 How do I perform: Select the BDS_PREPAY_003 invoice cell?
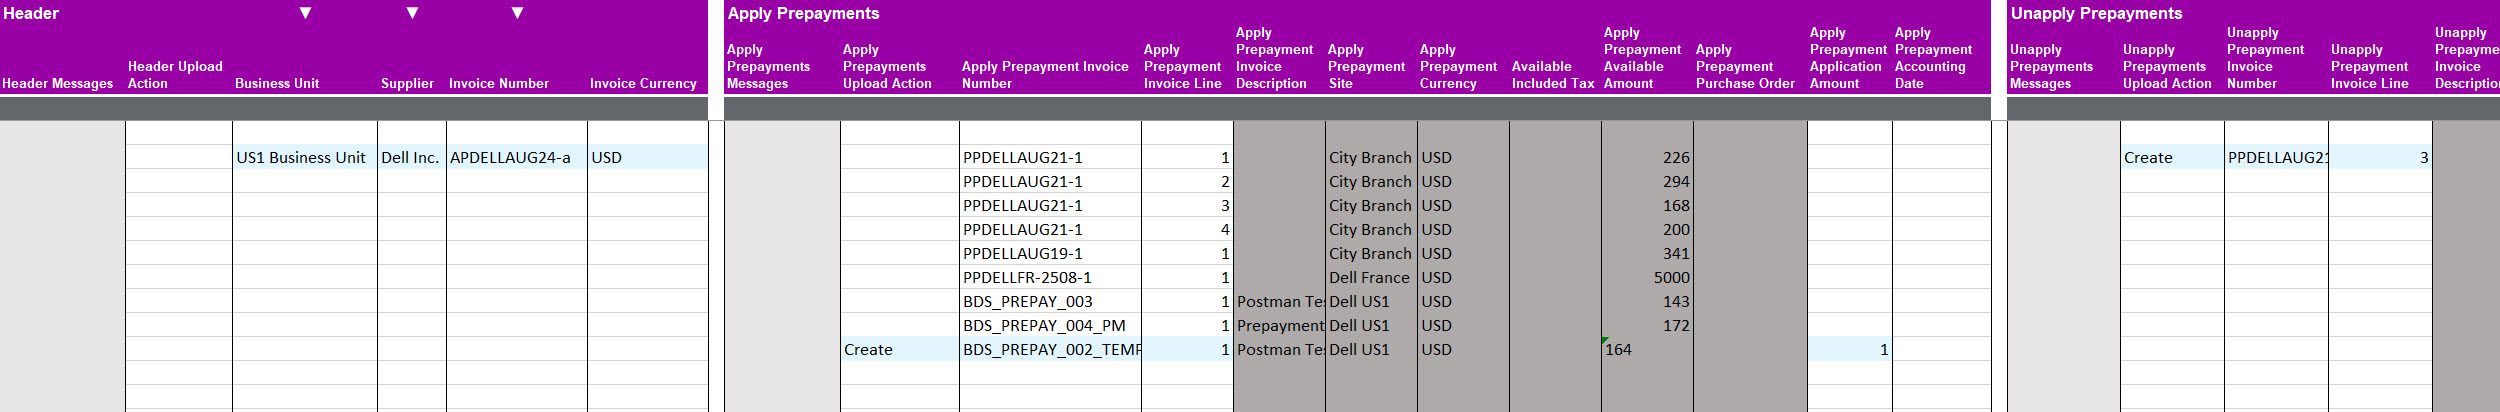tap(1050, 301)
